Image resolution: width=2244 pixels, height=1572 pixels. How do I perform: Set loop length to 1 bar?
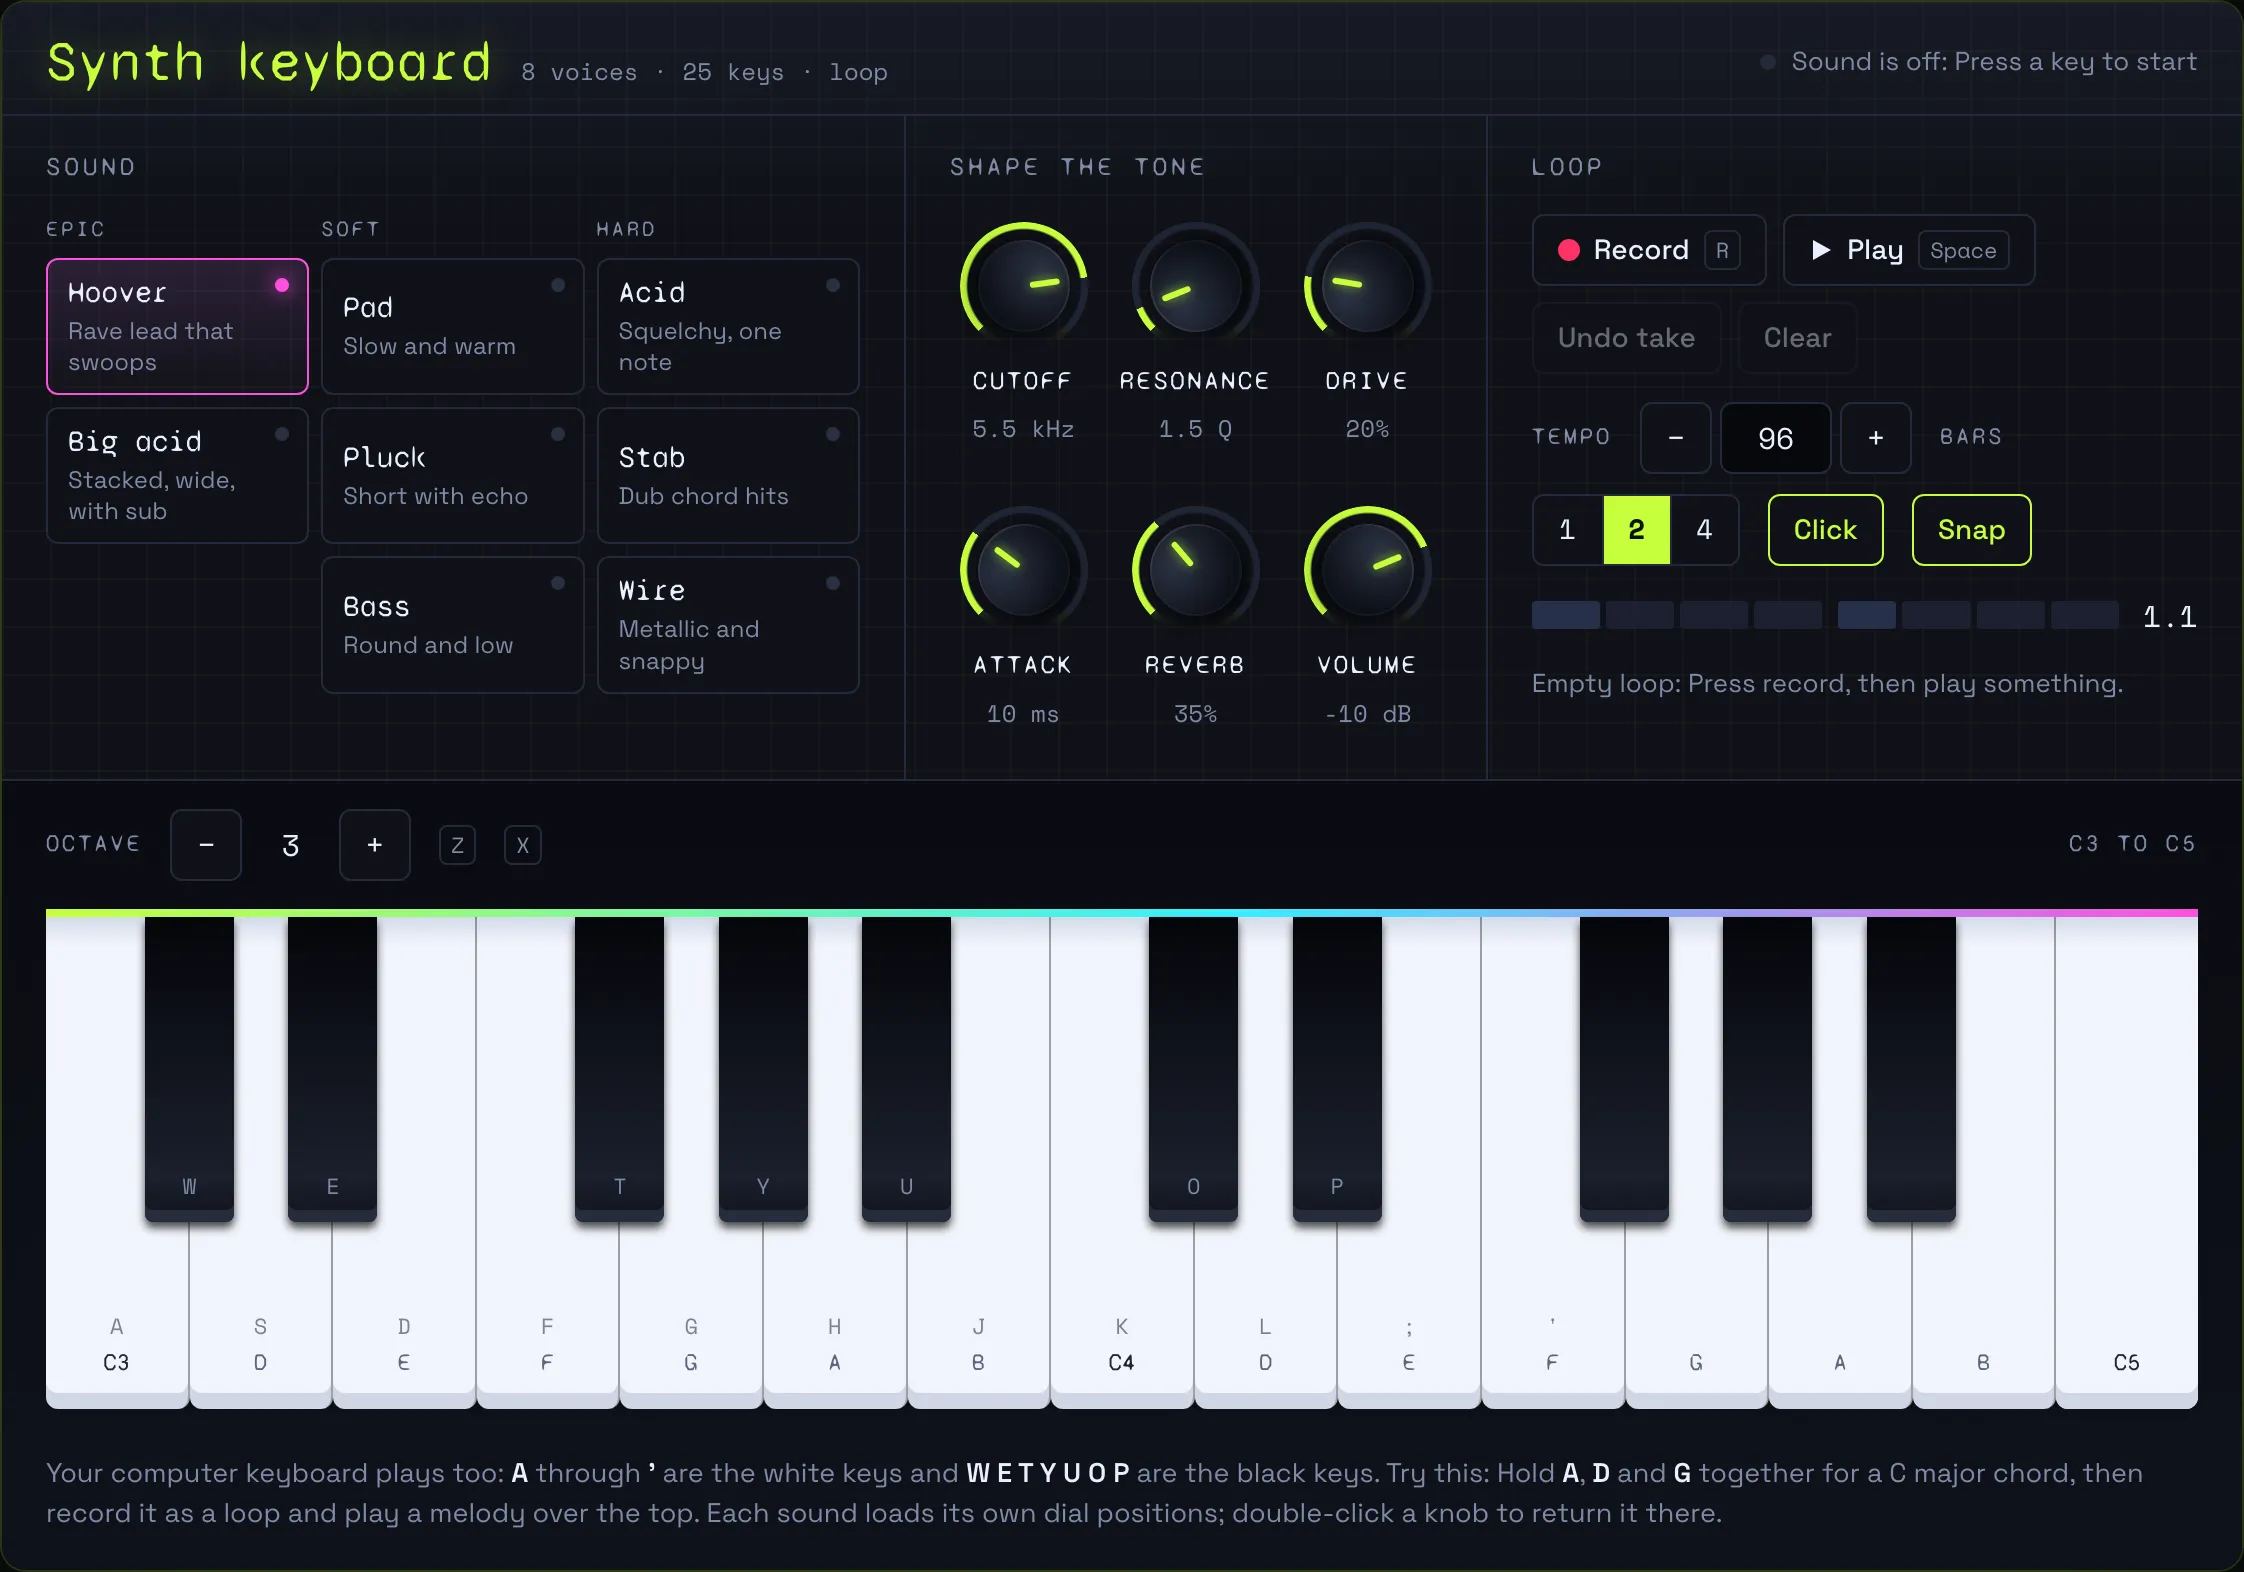1567,530
